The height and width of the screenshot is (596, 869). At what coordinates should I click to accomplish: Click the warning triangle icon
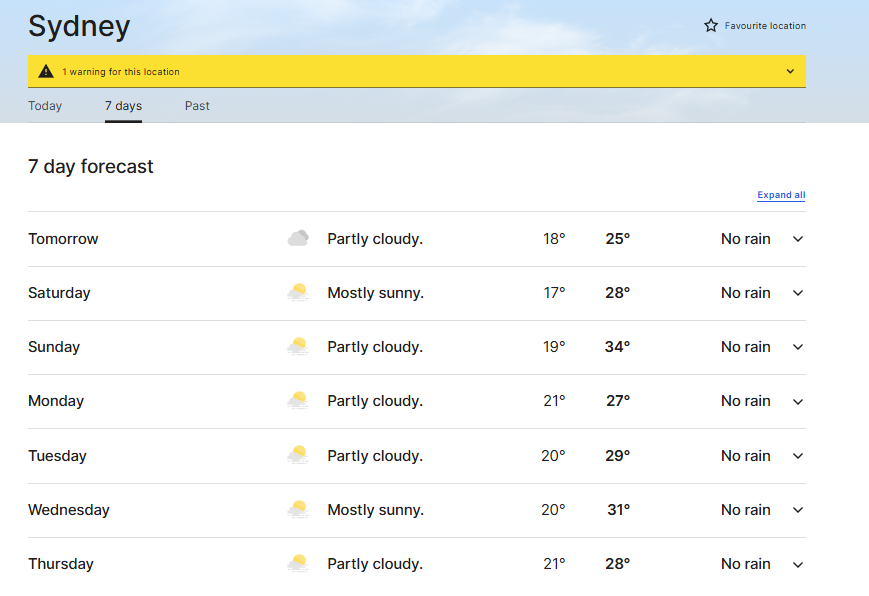[46, 72]
